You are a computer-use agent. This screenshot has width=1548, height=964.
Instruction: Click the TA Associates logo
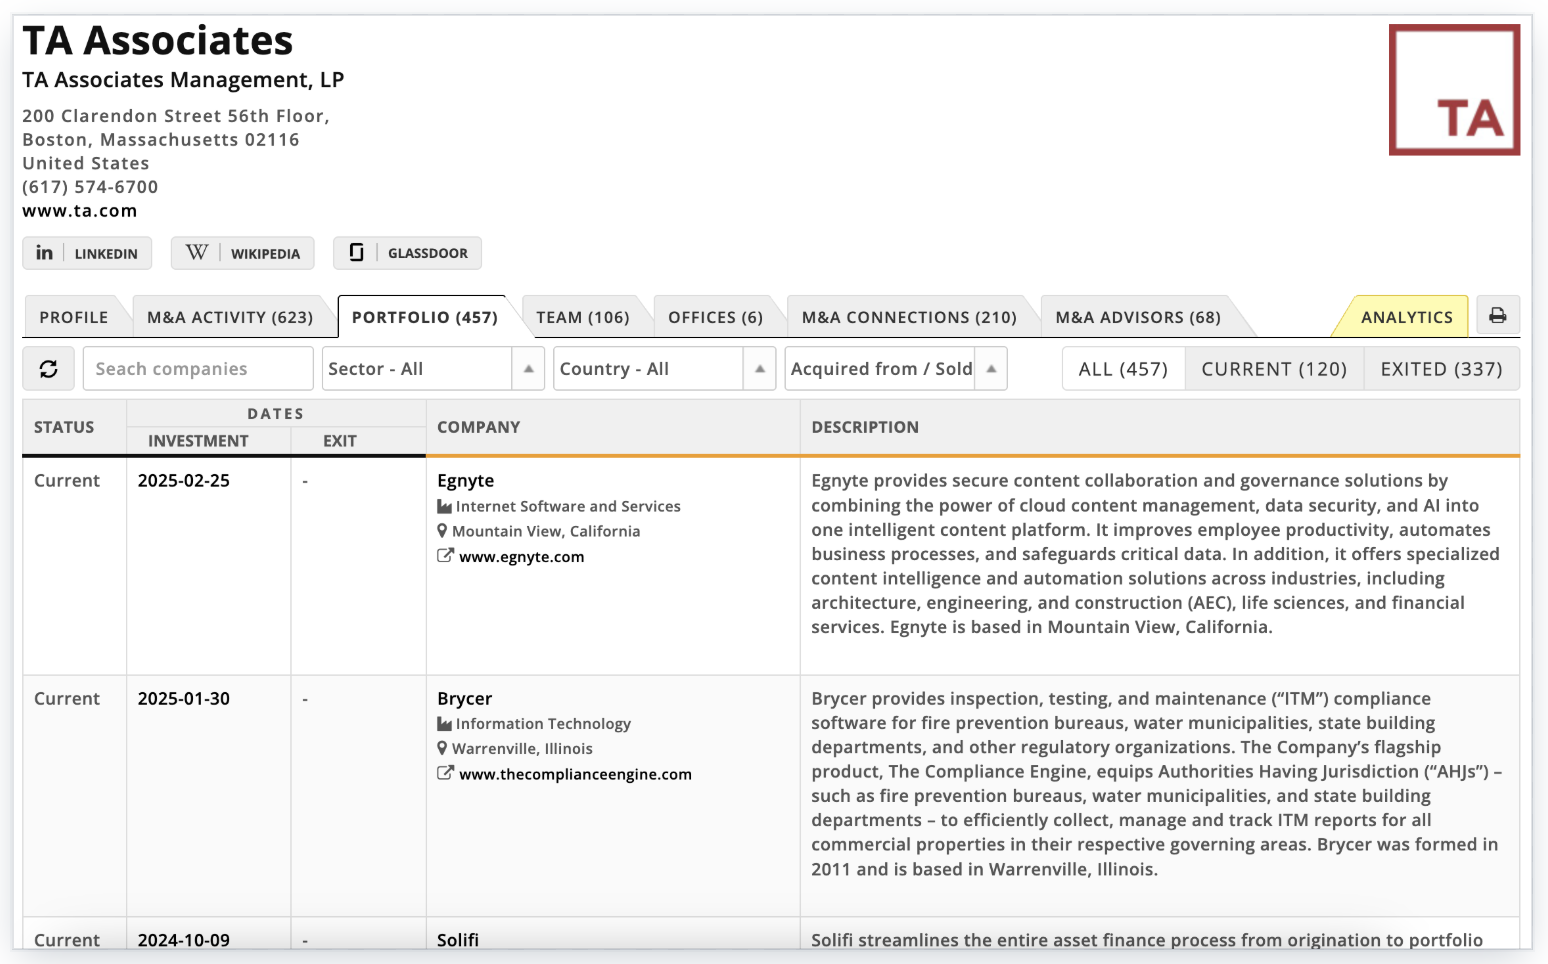click(x=1454, y=89)
